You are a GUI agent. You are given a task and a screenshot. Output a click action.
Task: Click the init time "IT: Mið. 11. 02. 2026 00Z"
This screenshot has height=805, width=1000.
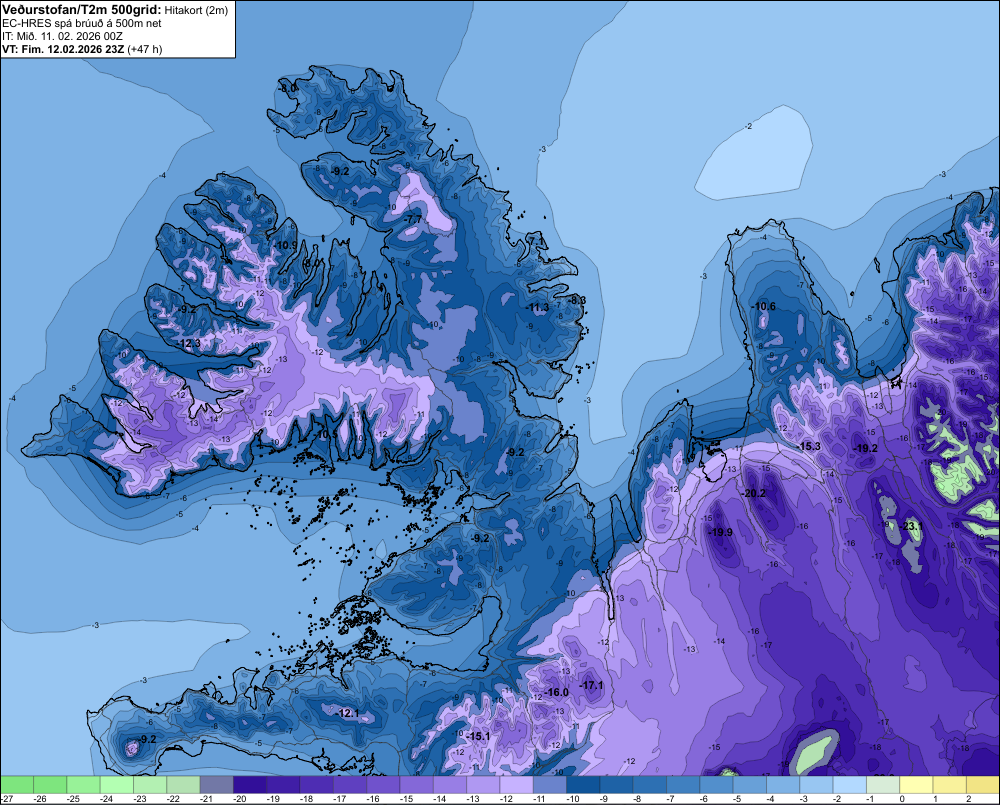[x=62, y=36]
